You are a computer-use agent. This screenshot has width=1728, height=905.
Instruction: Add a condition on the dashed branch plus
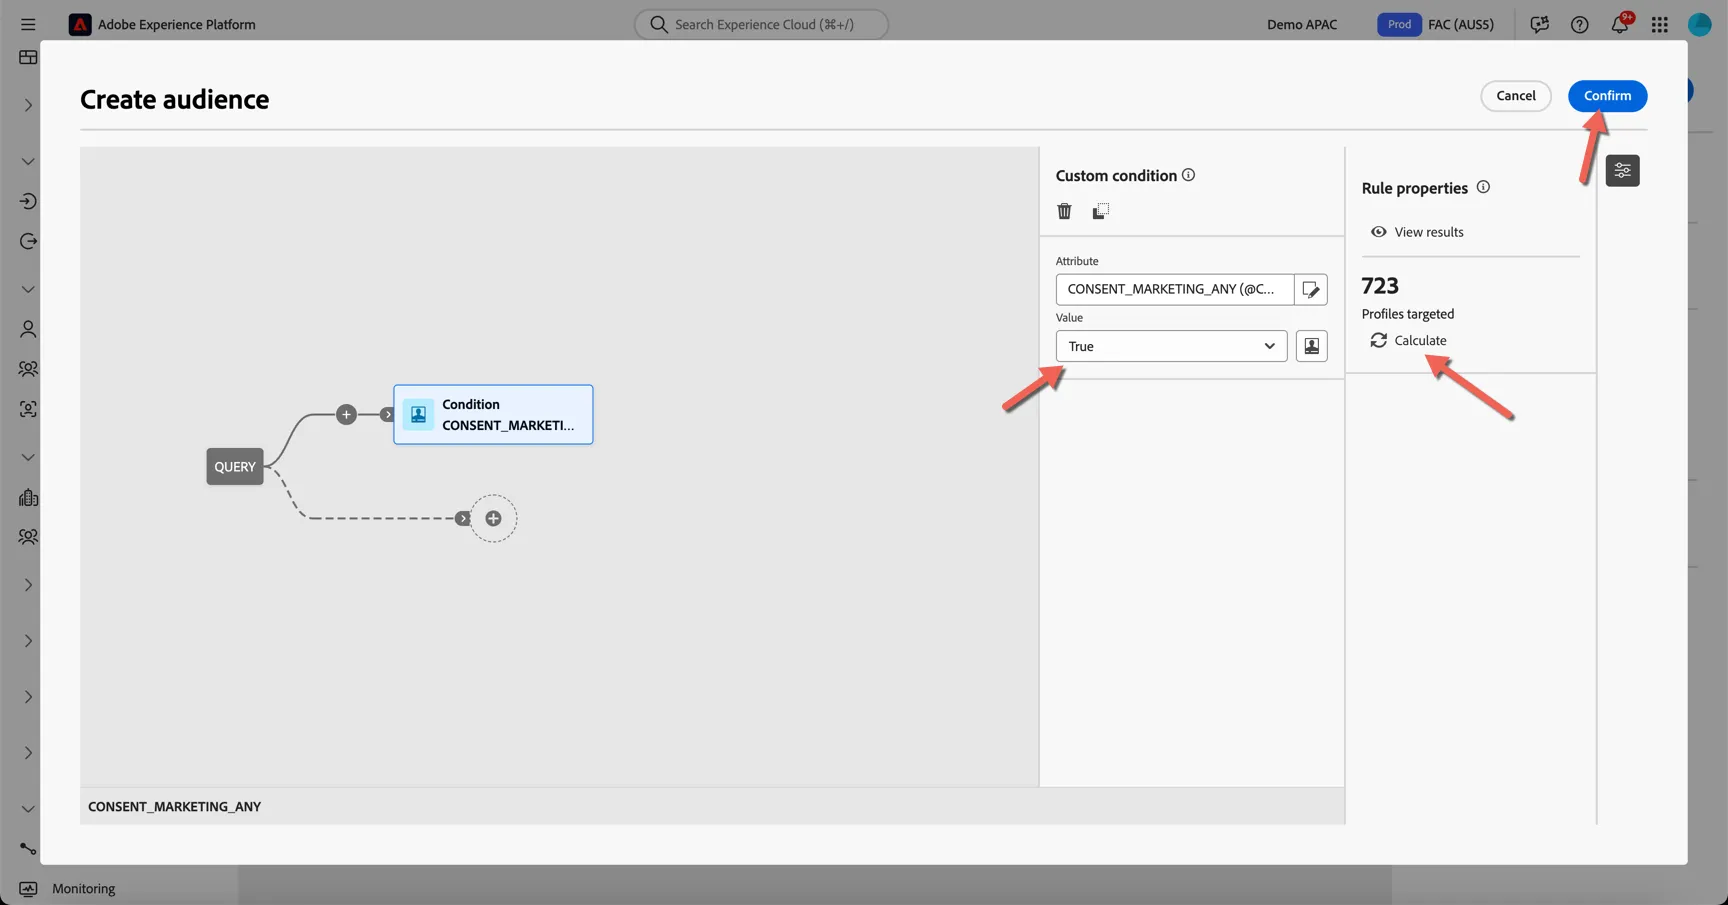(x=493, y=518)
